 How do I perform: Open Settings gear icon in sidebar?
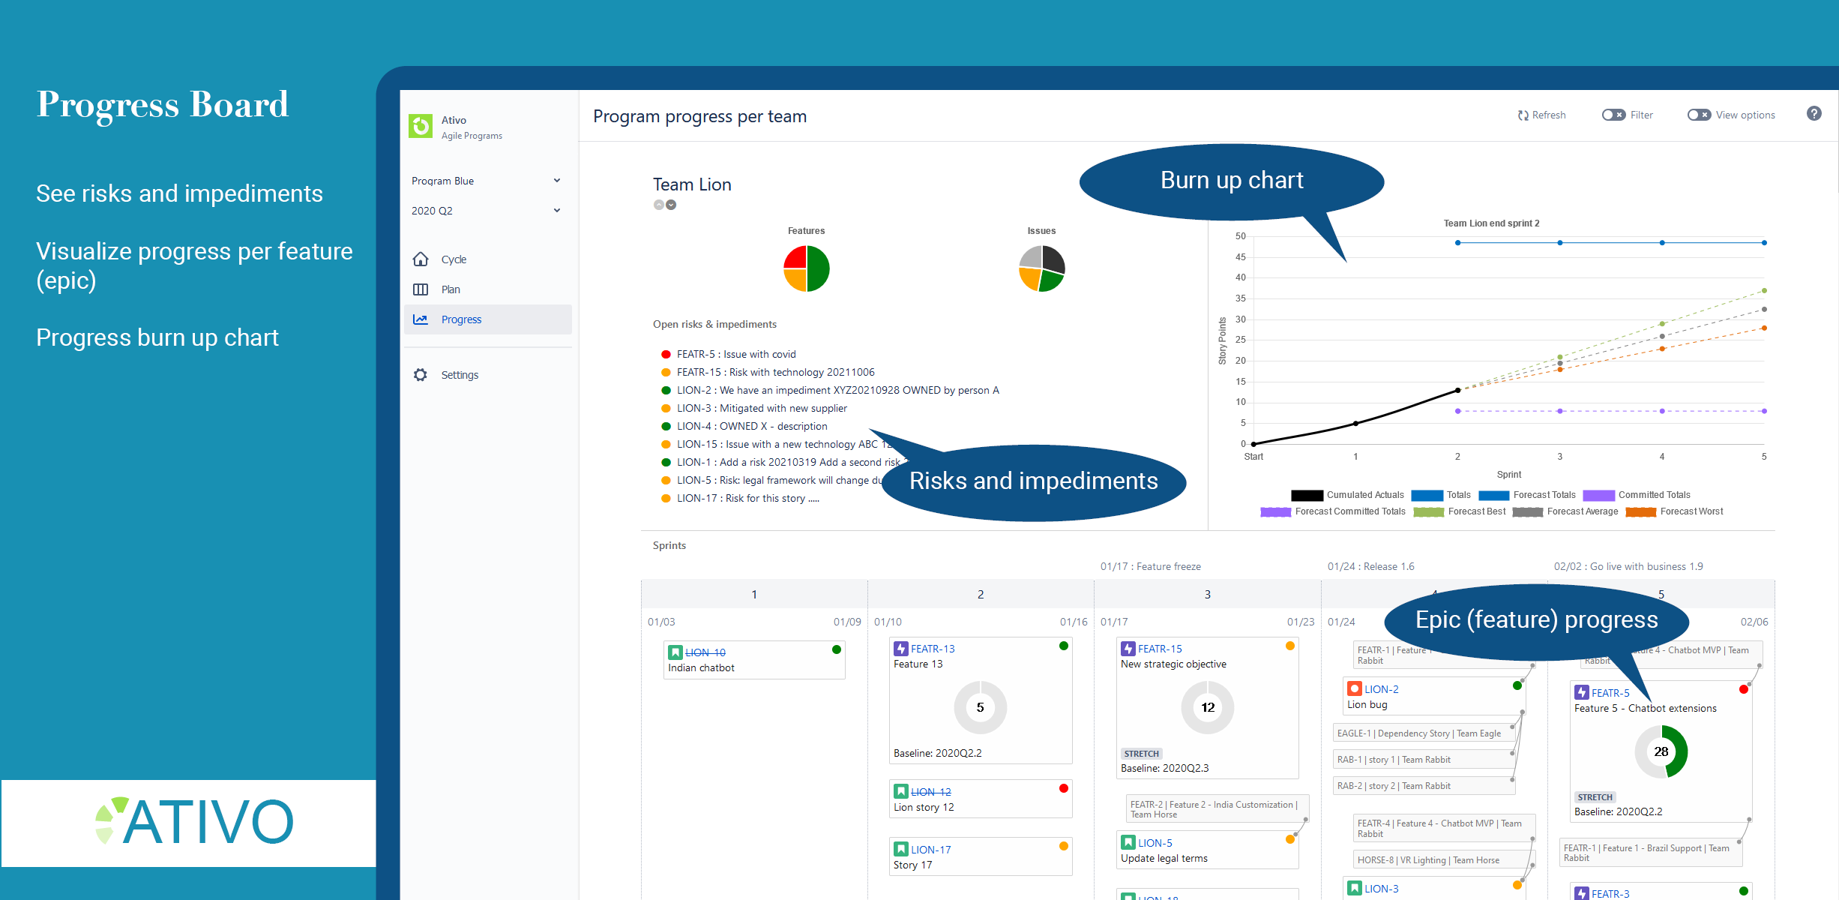[421, 375]
